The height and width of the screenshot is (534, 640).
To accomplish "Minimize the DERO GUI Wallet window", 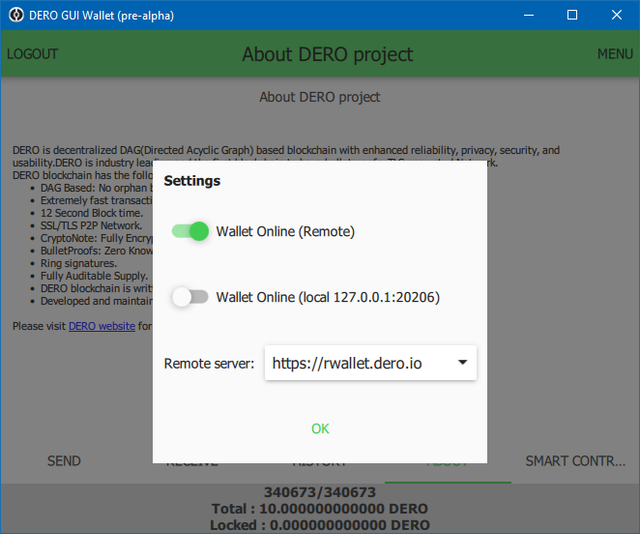I will 529,15.
